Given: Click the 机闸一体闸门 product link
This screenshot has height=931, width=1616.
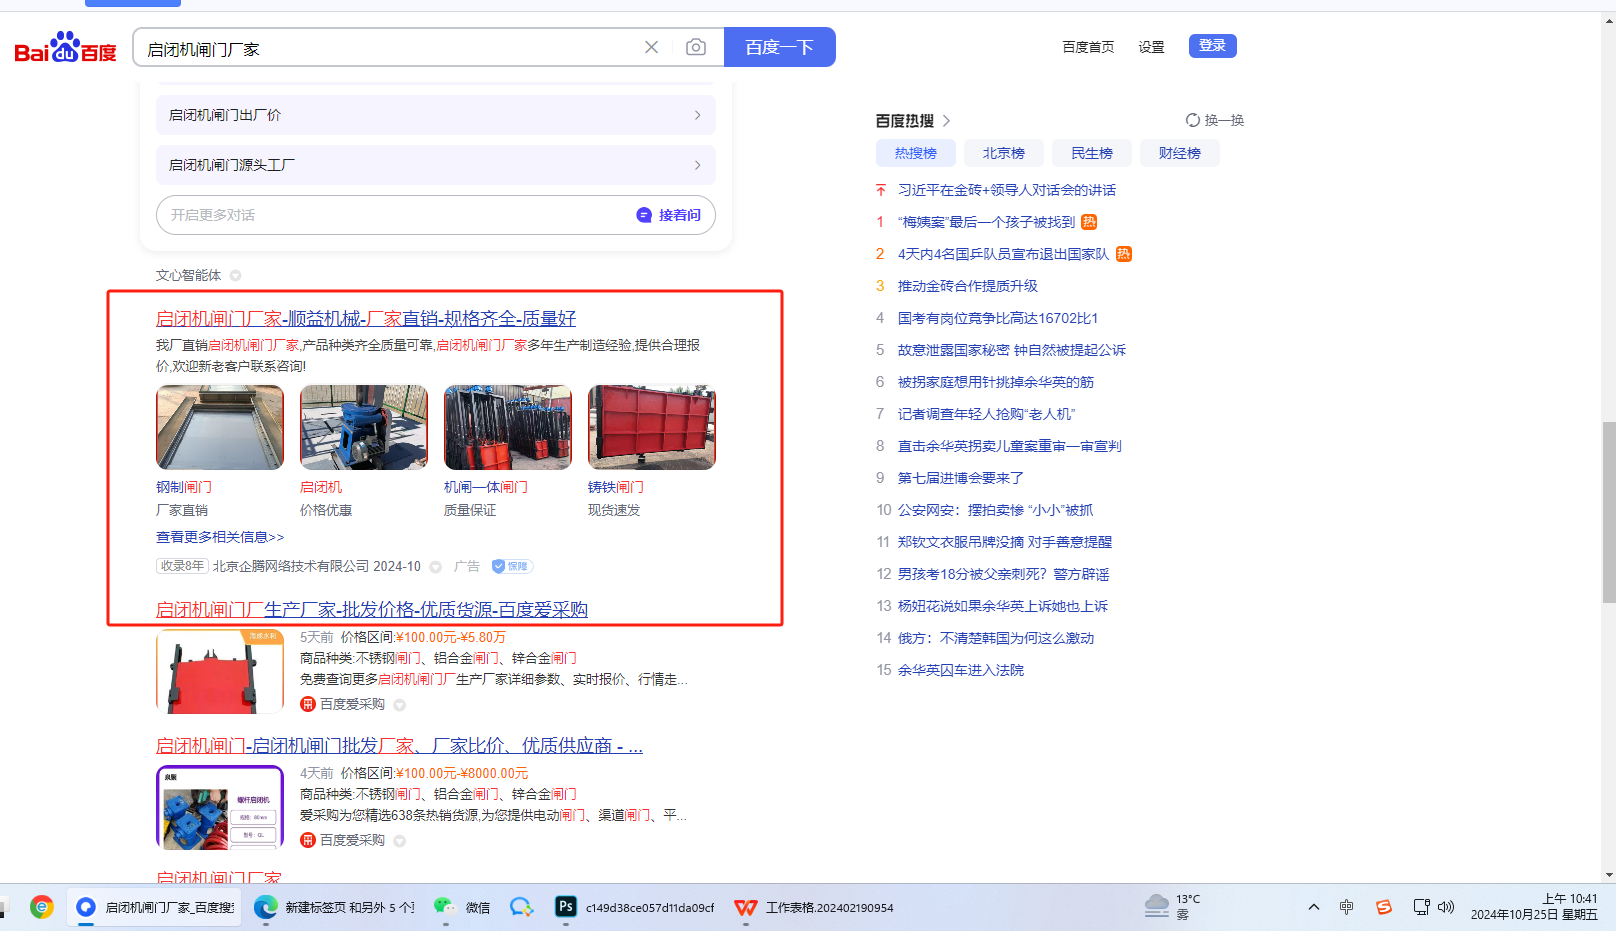Looking at the screenshot, I should click(486, 487).
